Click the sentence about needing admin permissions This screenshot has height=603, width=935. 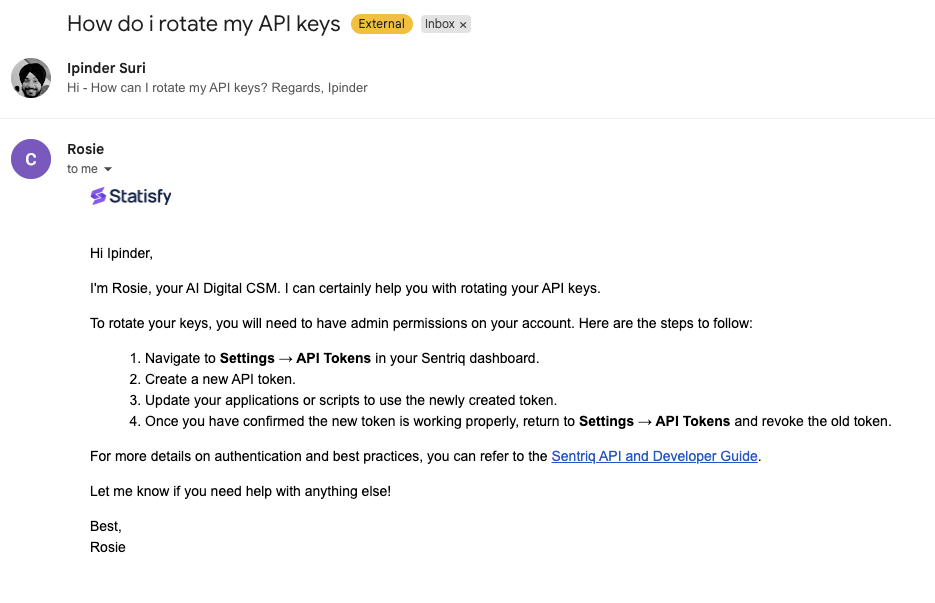click(x=421, y=323)
